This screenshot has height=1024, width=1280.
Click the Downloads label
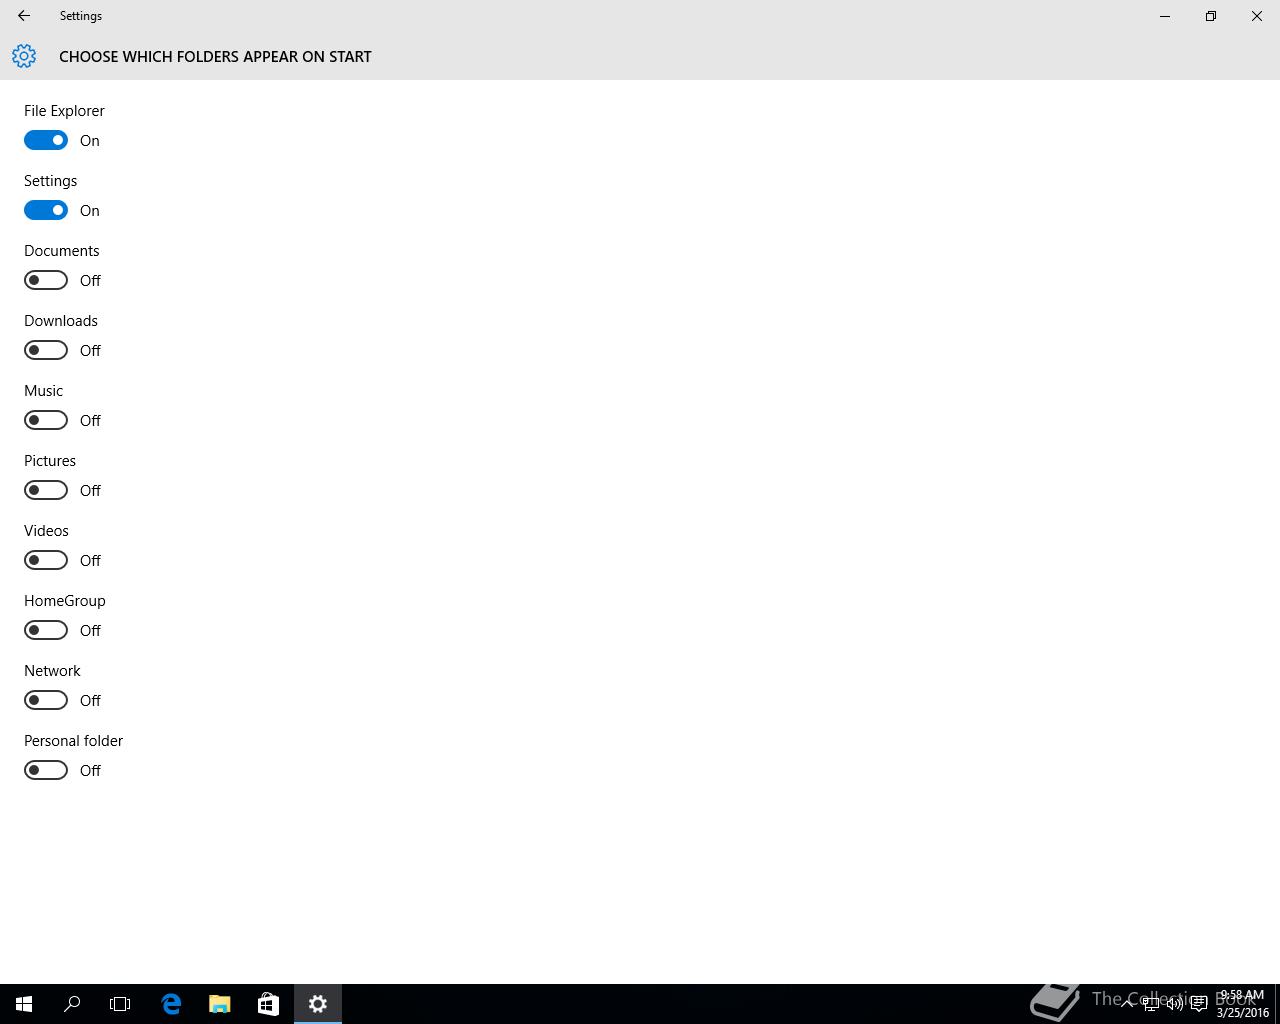tap(61, 321)
